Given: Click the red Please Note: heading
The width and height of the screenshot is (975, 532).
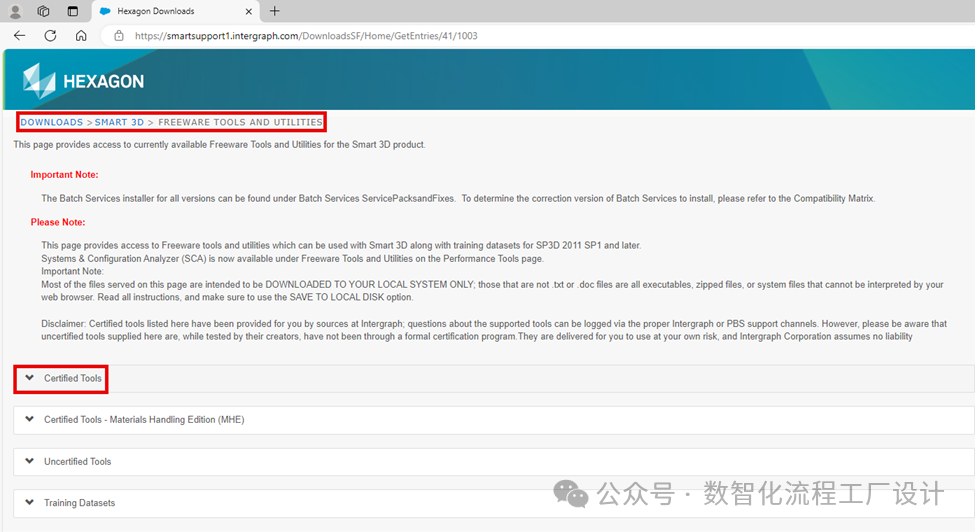Looking at the screenshot, I should [x=58, y=222].
